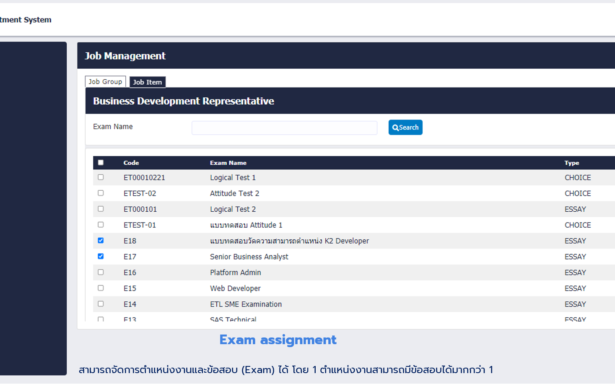Click the Type column header
This screenshot has height=384, width=615.
click(x=571, y=163)
